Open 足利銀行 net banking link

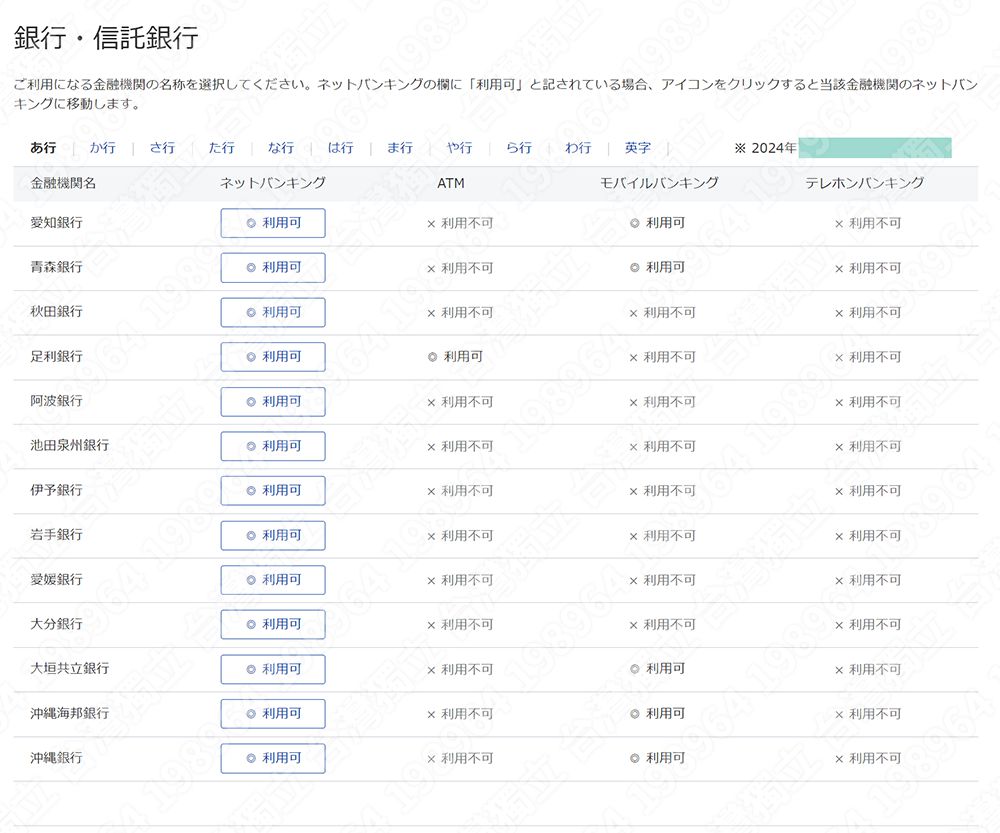(x=273, y=357)
